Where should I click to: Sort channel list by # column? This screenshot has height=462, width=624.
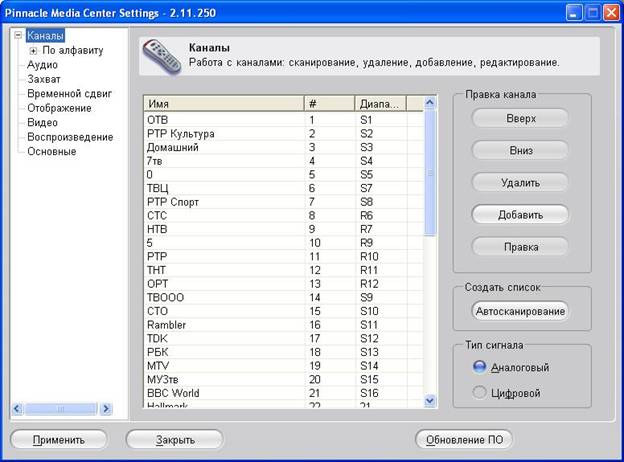tap(329, 104)
